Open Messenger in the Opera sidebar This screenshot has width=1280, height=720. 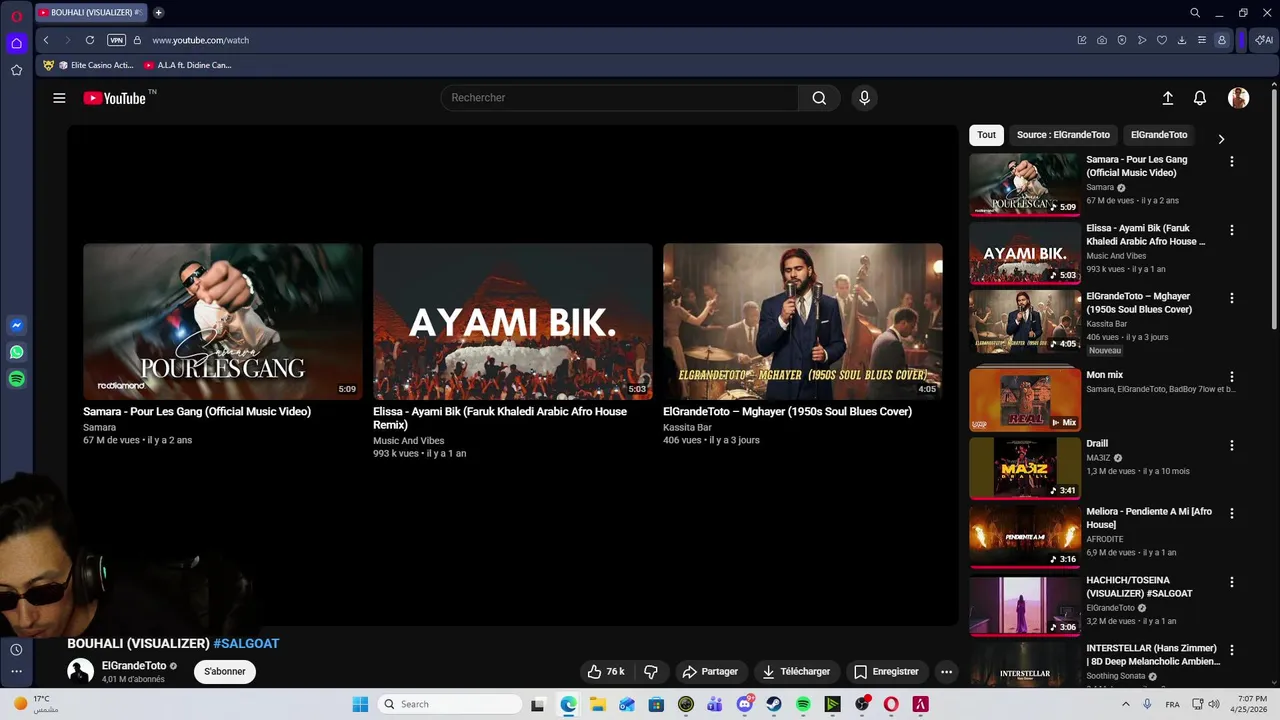click(16, 325)
